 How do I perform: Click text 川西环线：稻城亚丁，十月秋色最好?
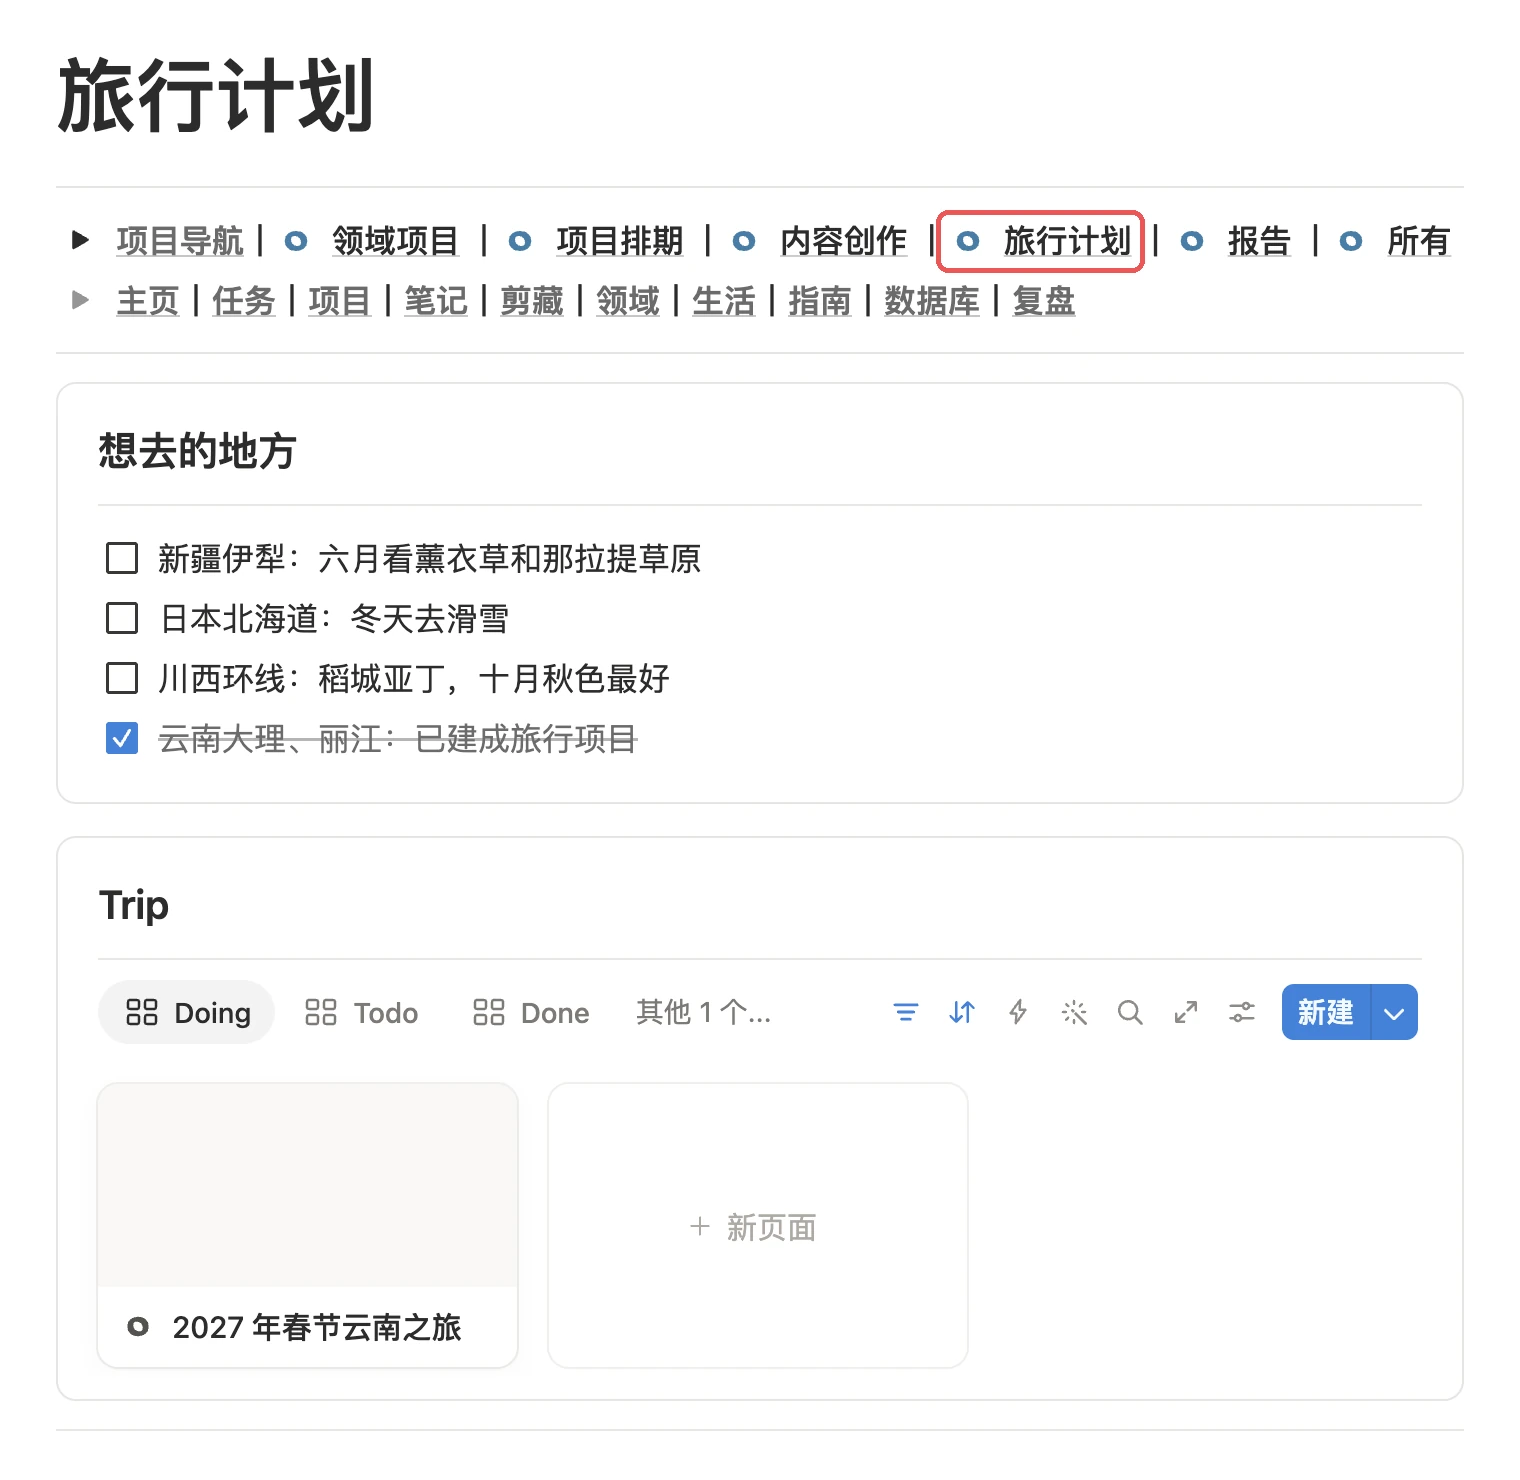tap(414, 678)
